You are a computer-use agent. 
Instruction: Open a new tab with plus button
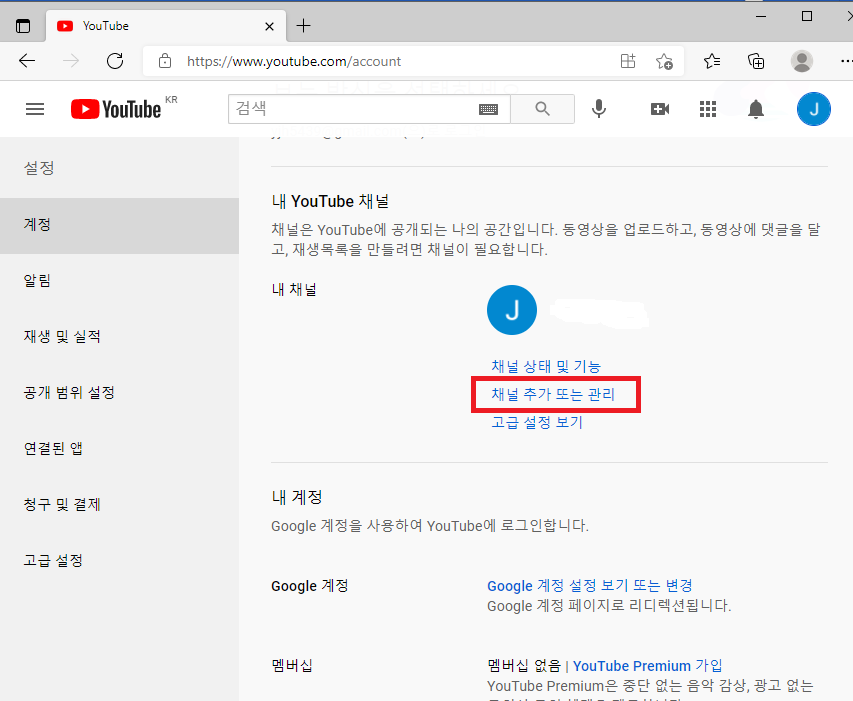pos(303,26)
